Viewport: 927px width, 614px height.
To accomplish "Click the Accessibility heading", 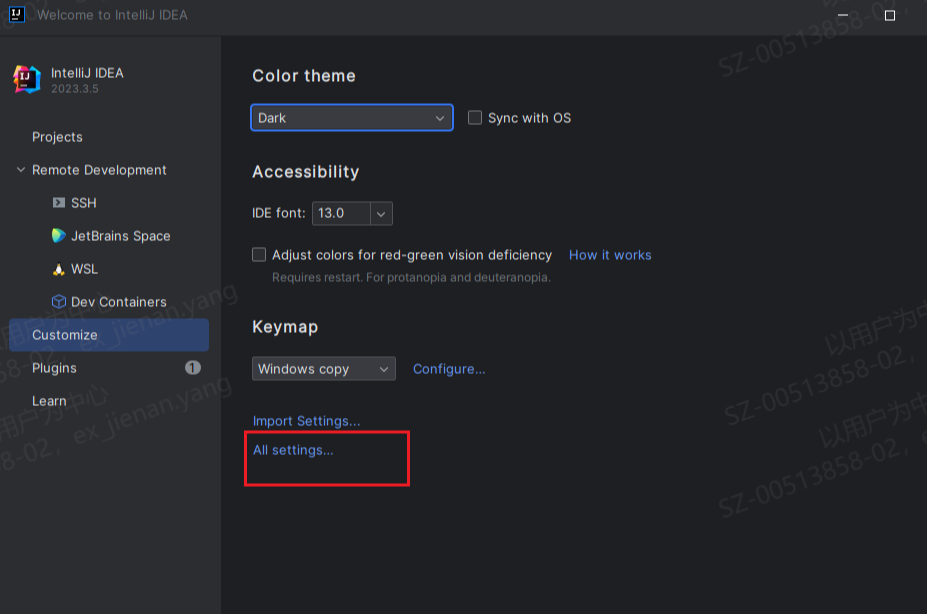I will 306,172.
